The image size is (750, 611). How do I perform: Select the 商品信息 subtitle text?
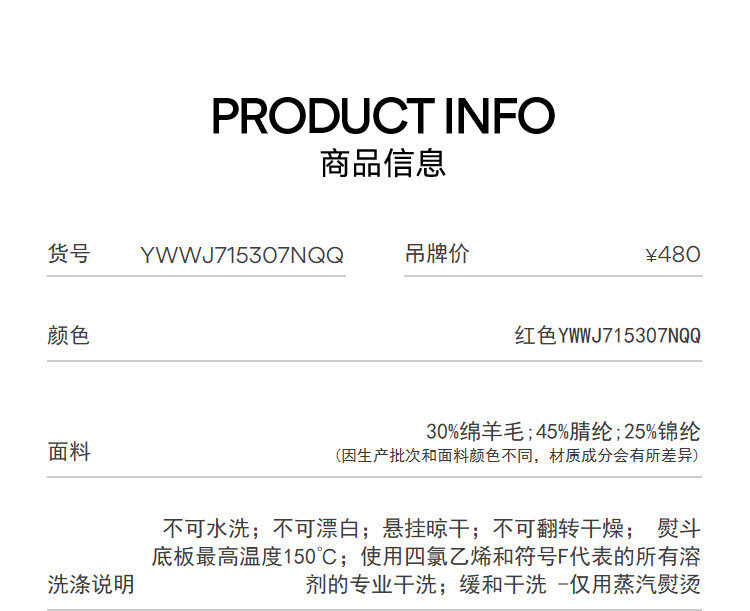pos(383,164)
